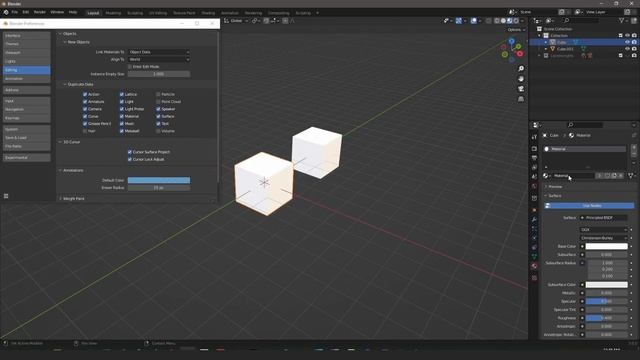Screen dimensions: 640x360
Task: Click the viewport zoom magnifier icon
Action: [521, 69]
